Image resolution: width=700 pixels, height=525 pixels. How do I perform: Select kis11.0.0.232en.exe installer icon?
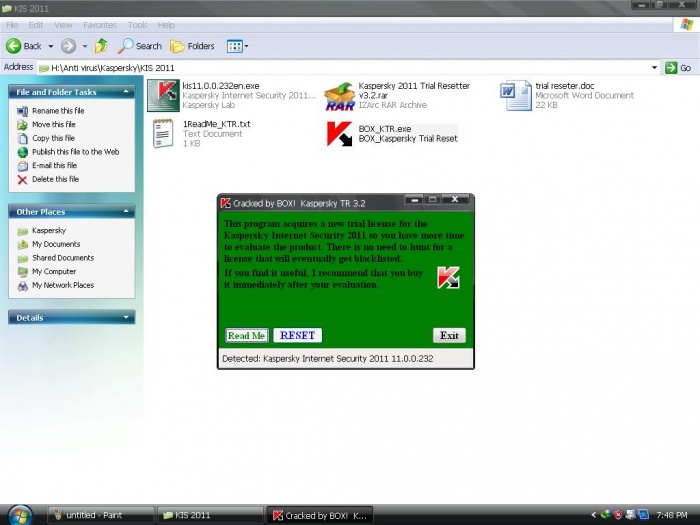pyautogui.click(x=163, y=95)
